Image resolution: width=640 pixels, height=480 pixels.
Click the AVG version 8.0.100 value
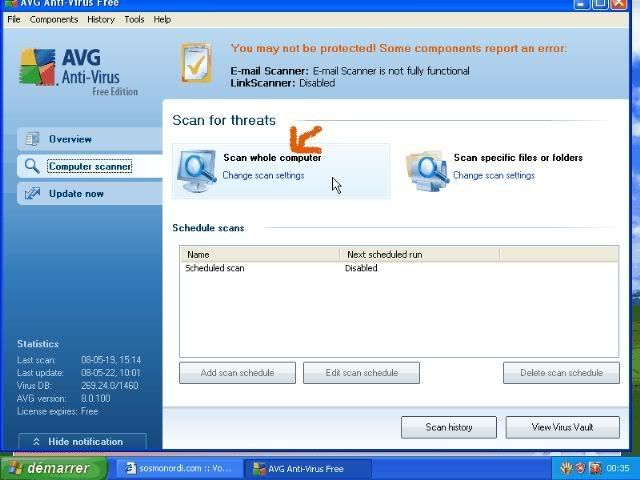pos(96,398)
